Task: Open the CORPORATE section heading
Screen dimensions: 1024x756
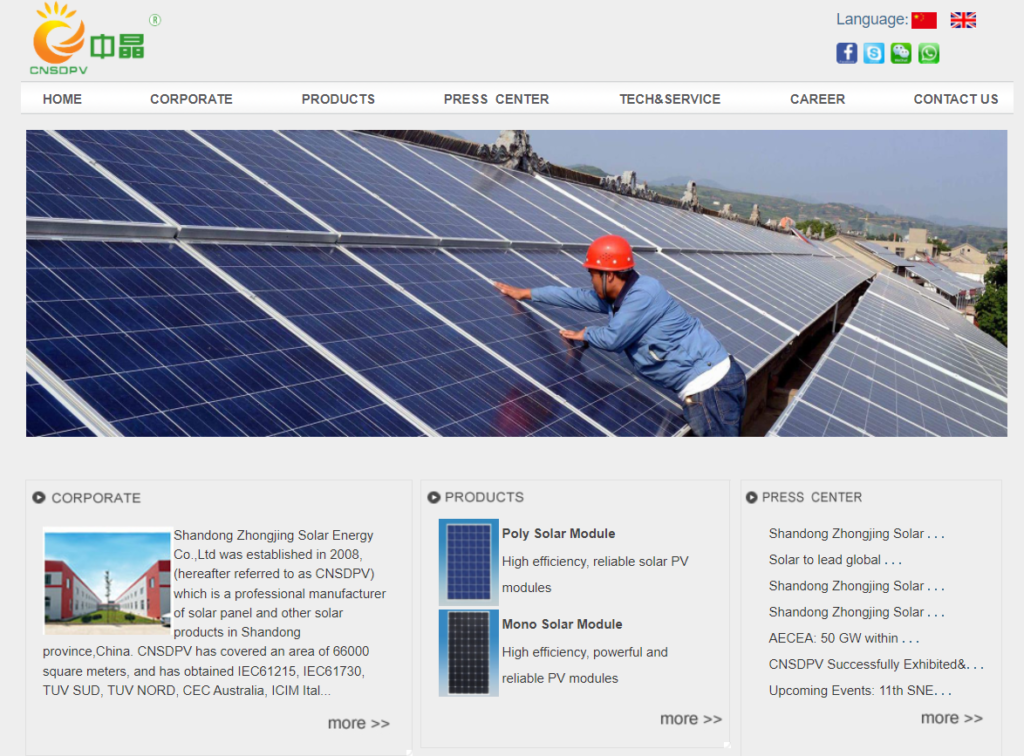Action: click(96, 498)
